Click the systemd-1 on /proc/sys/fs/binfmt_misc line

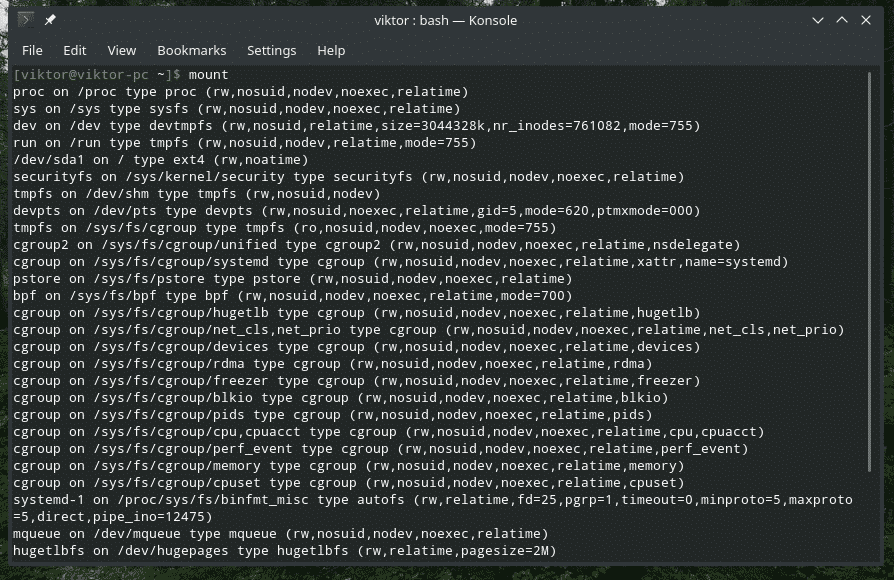tap(433, 500)
